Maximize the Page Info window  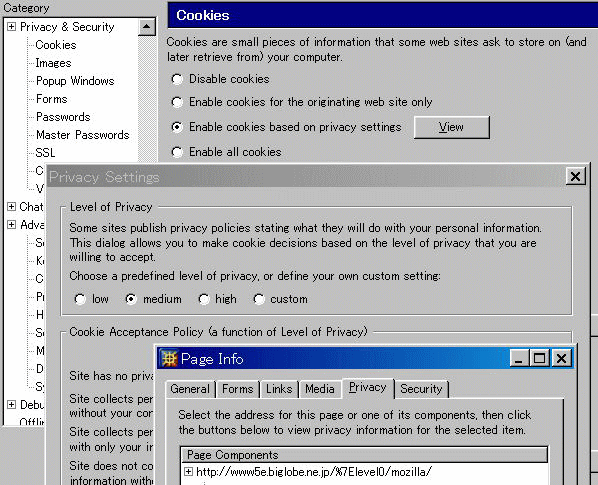point(539,358)
